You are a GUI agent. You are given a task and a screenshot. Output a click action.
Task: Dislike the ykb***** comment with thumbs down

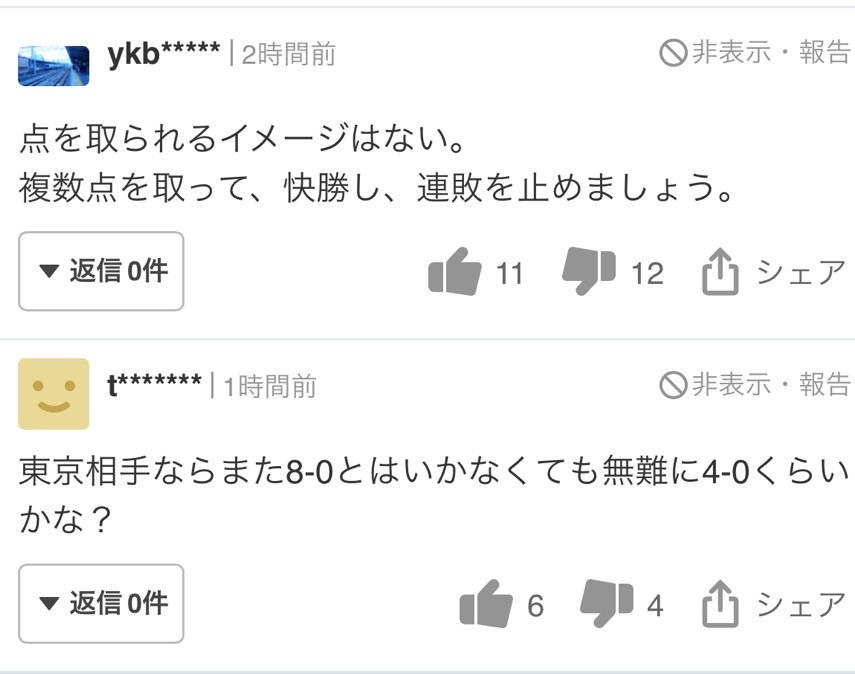[x=589, y=272]
